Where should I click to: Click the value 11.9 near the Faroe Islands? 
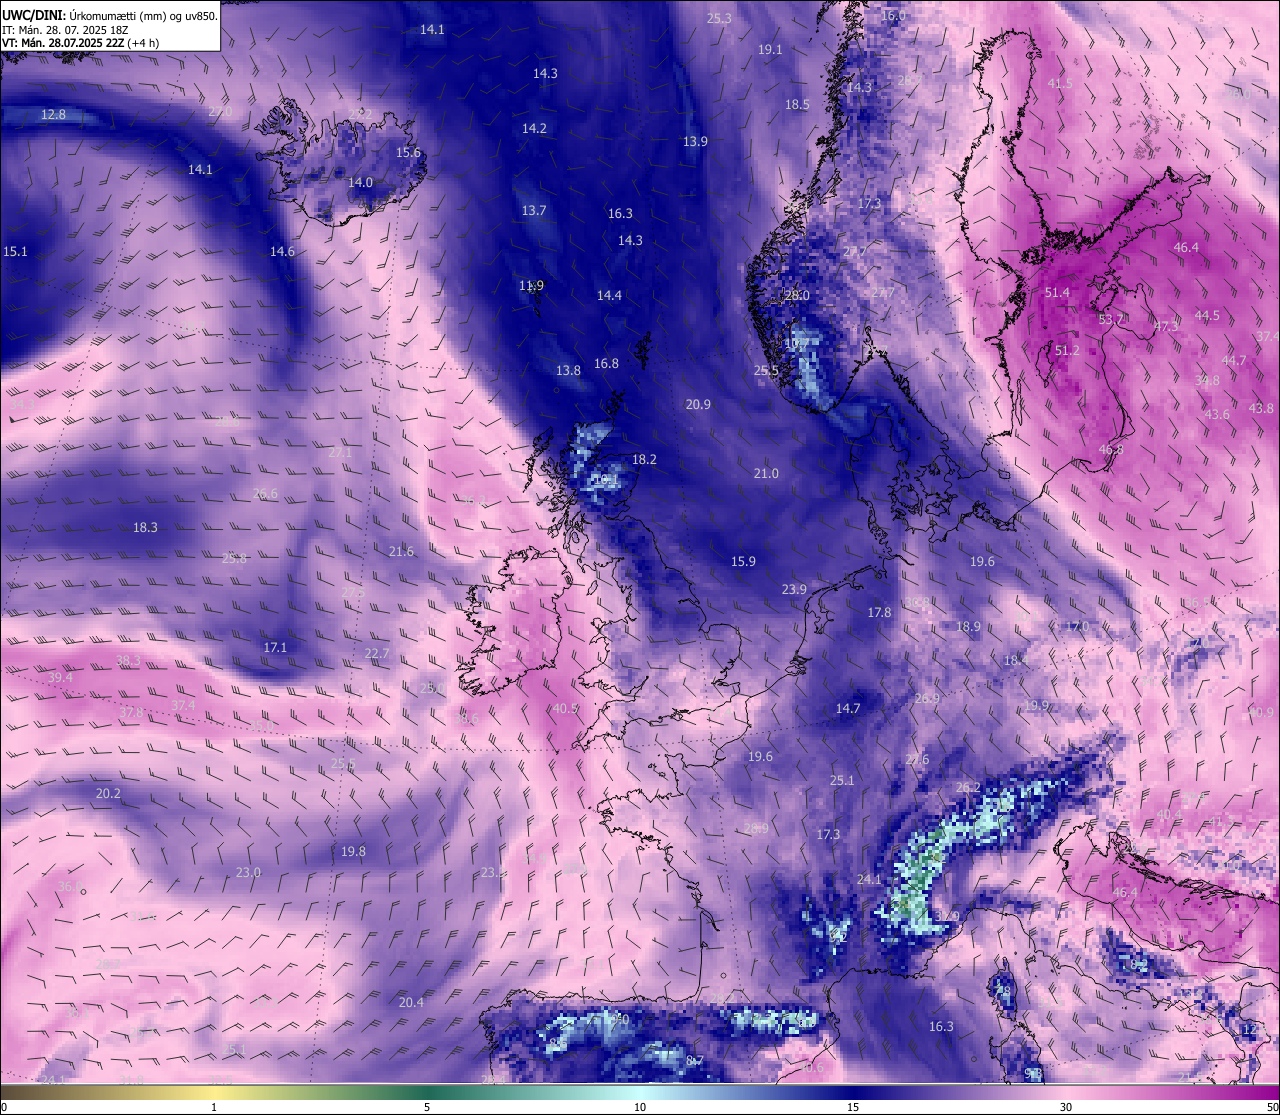pos(531,286)
